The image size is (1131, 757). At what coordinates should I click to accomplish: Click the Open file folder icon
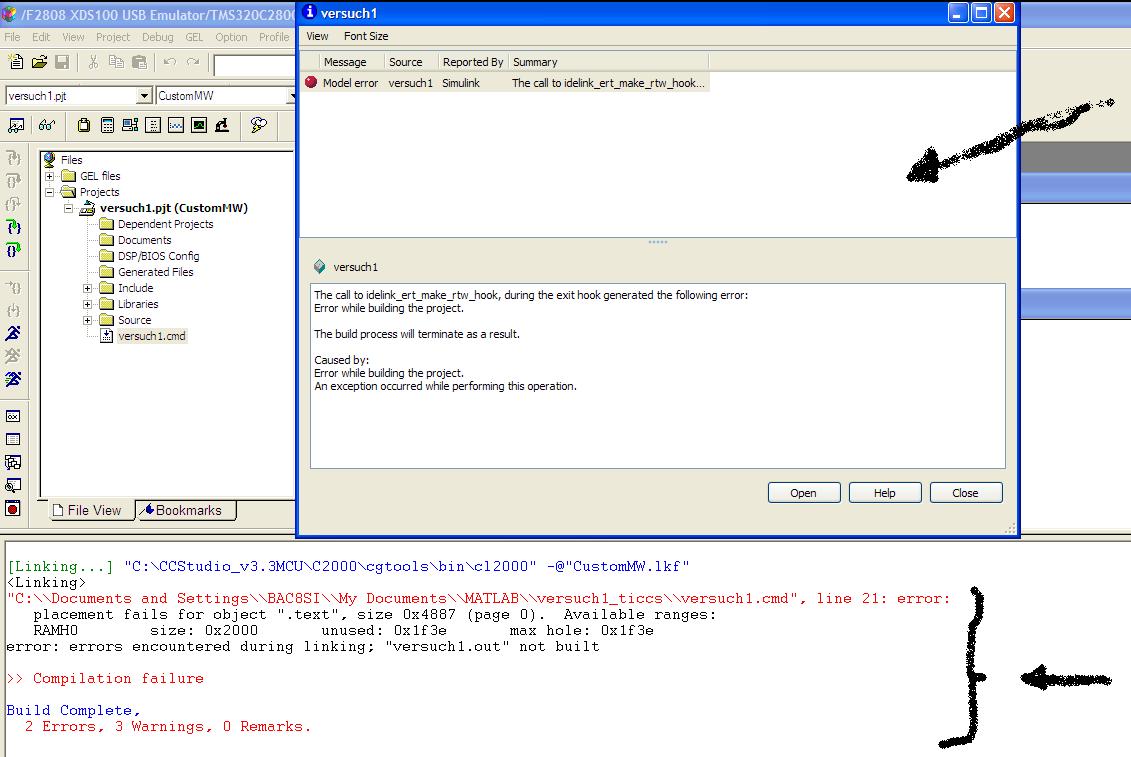[39, 62]
